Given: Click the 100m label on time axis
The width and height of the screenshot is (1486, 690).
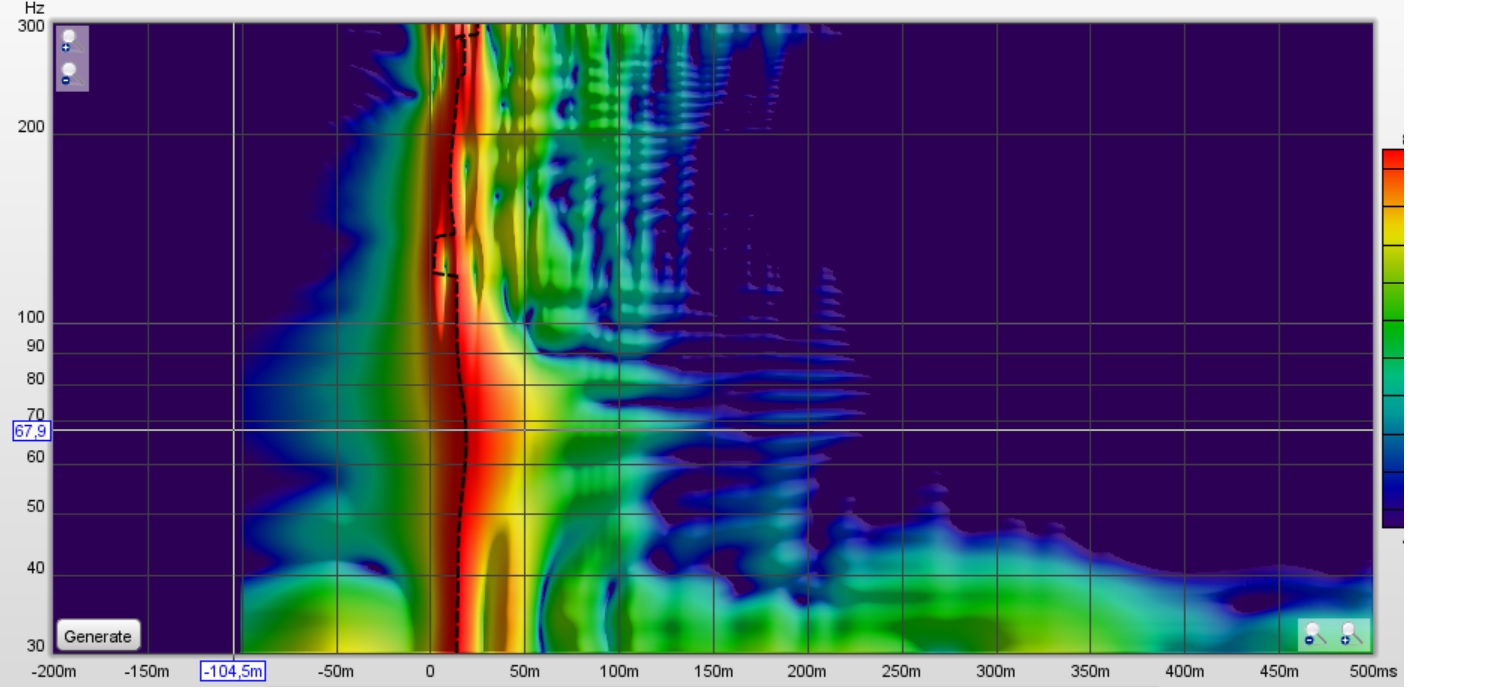Looking at the screenshot, I should pos(618,671).
